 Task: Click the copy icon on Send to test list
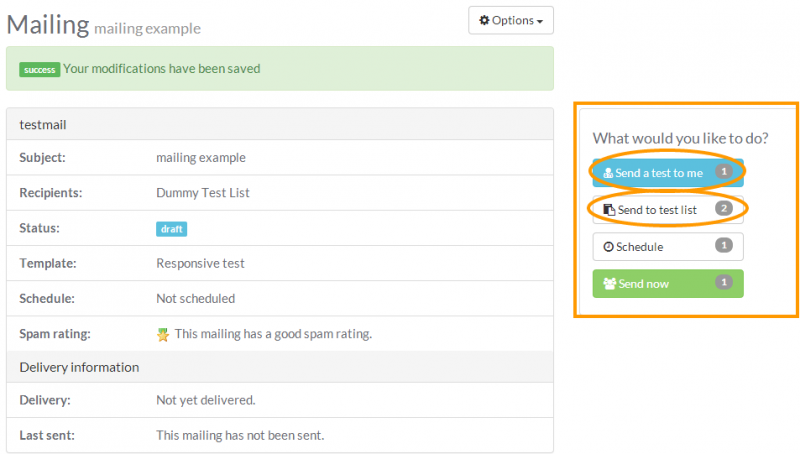(x=609, y=210)
